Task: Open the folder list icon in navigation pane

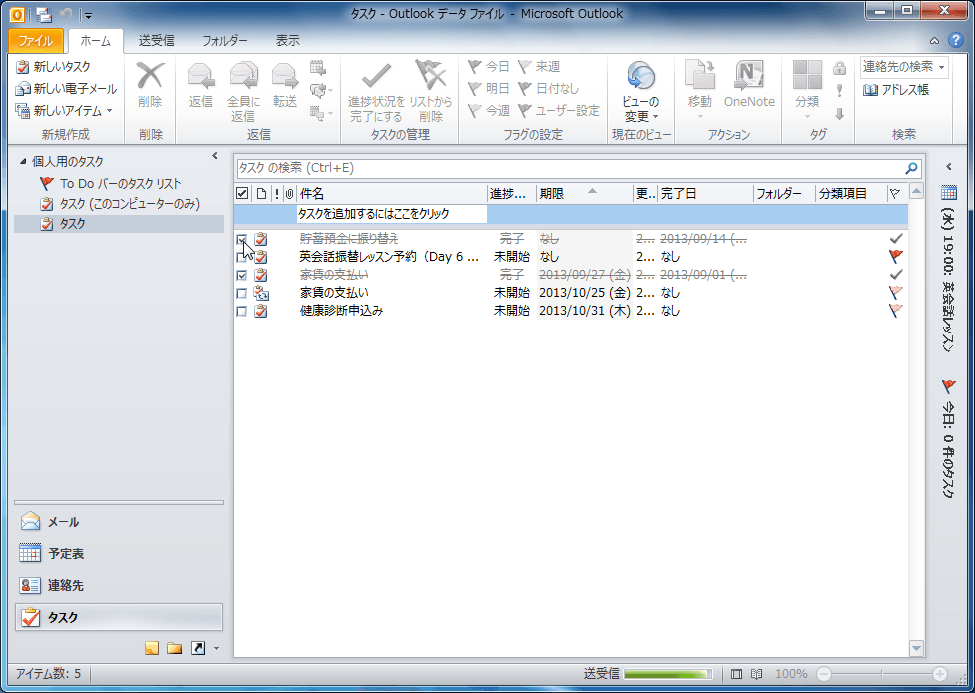Action: (x=175, y=649)
